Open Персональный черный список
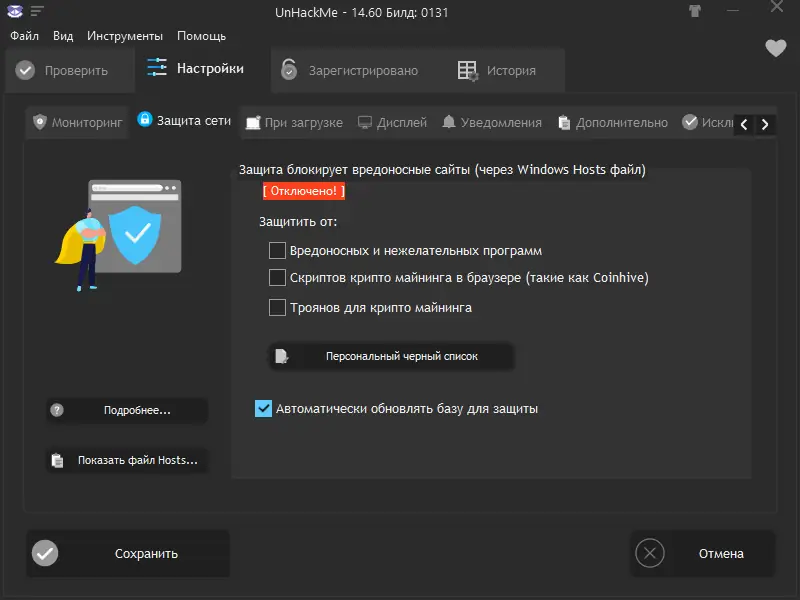 point(391,356)
